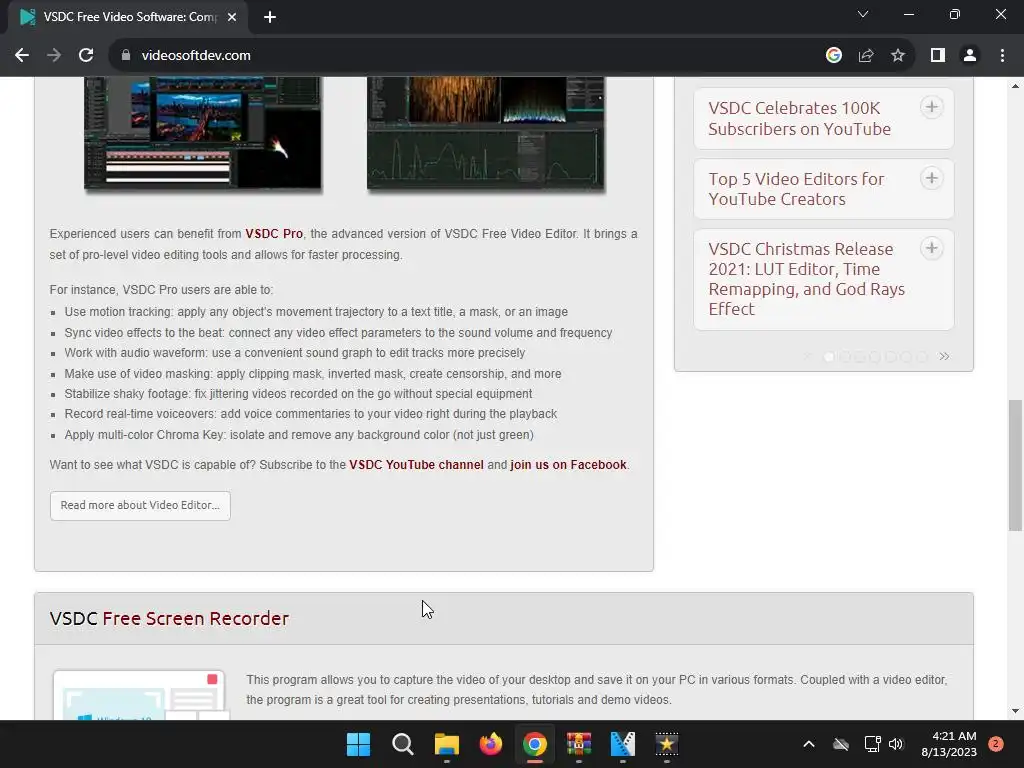Go to next news page arrow
The height and width of the screenshot is (768, 1024).
click(944, 357)
